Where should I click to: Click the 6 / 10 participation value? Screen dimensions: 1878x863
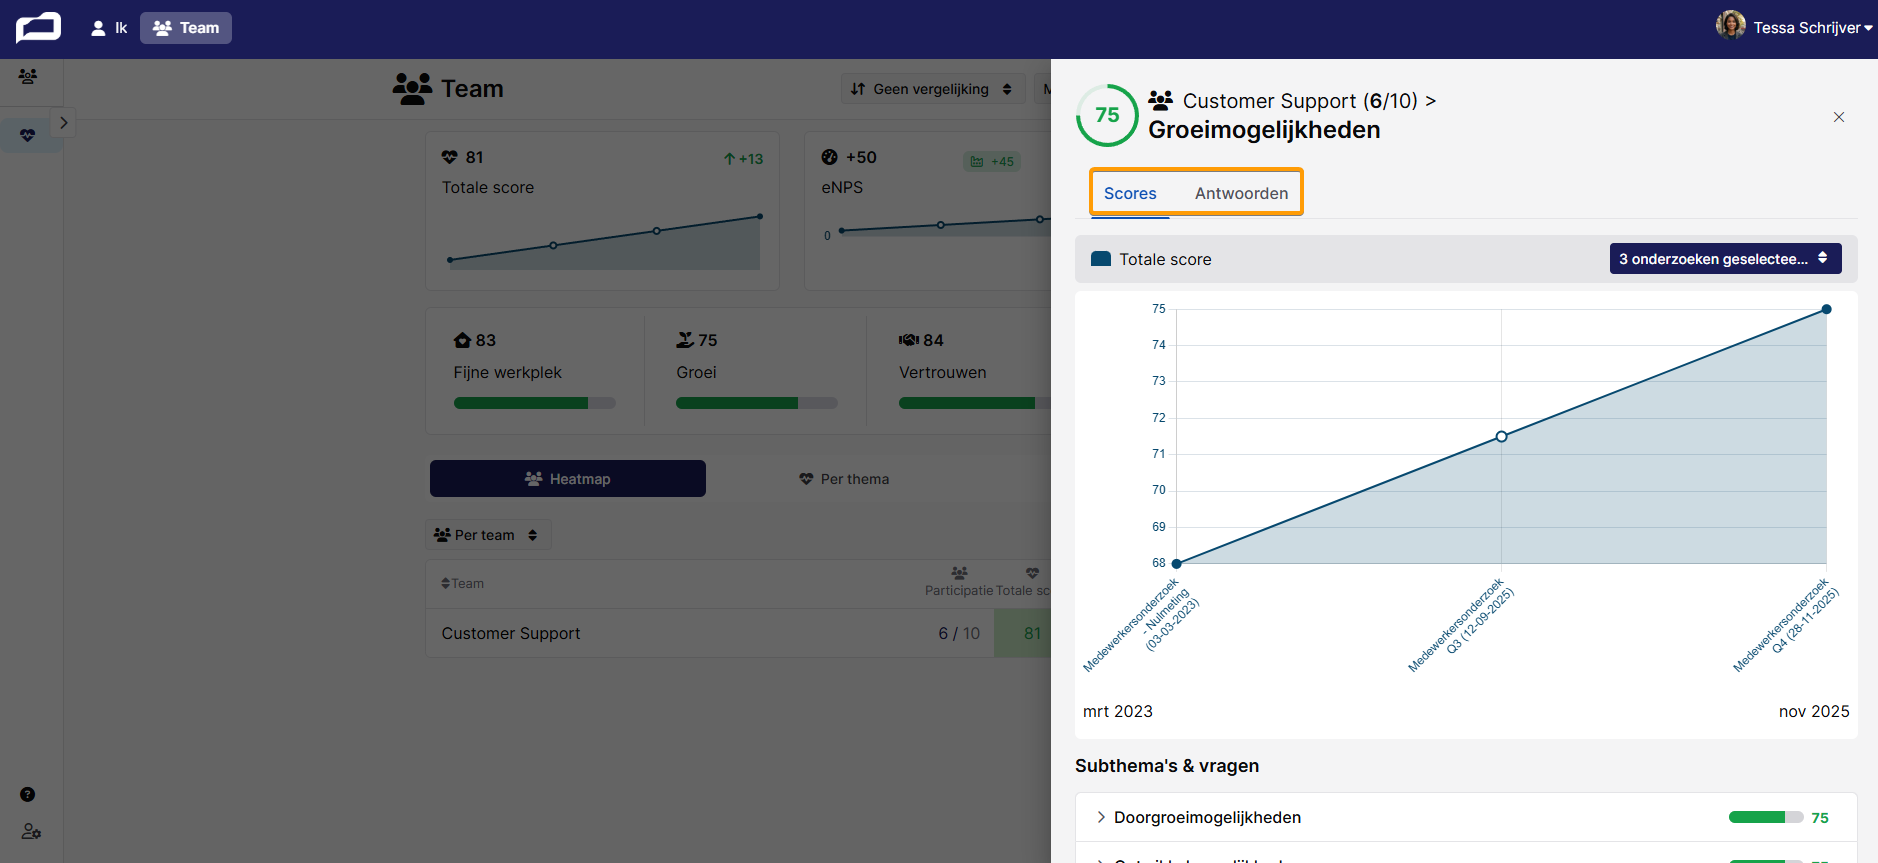[x=959, y=633]
